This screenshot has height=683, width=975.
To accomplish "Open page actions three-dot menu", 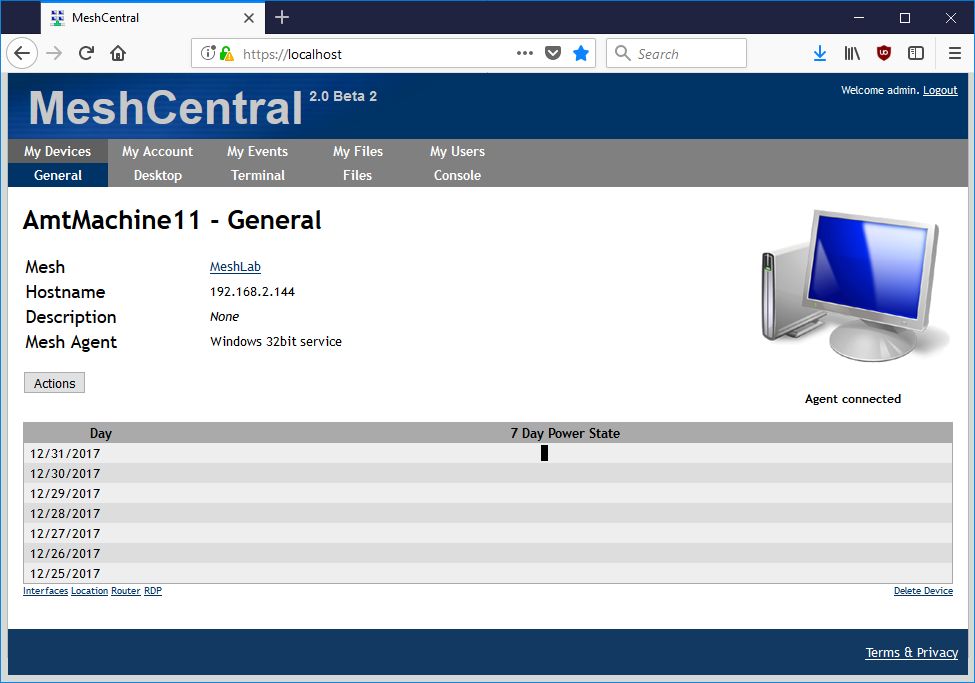I will click(x=525, y=54).
